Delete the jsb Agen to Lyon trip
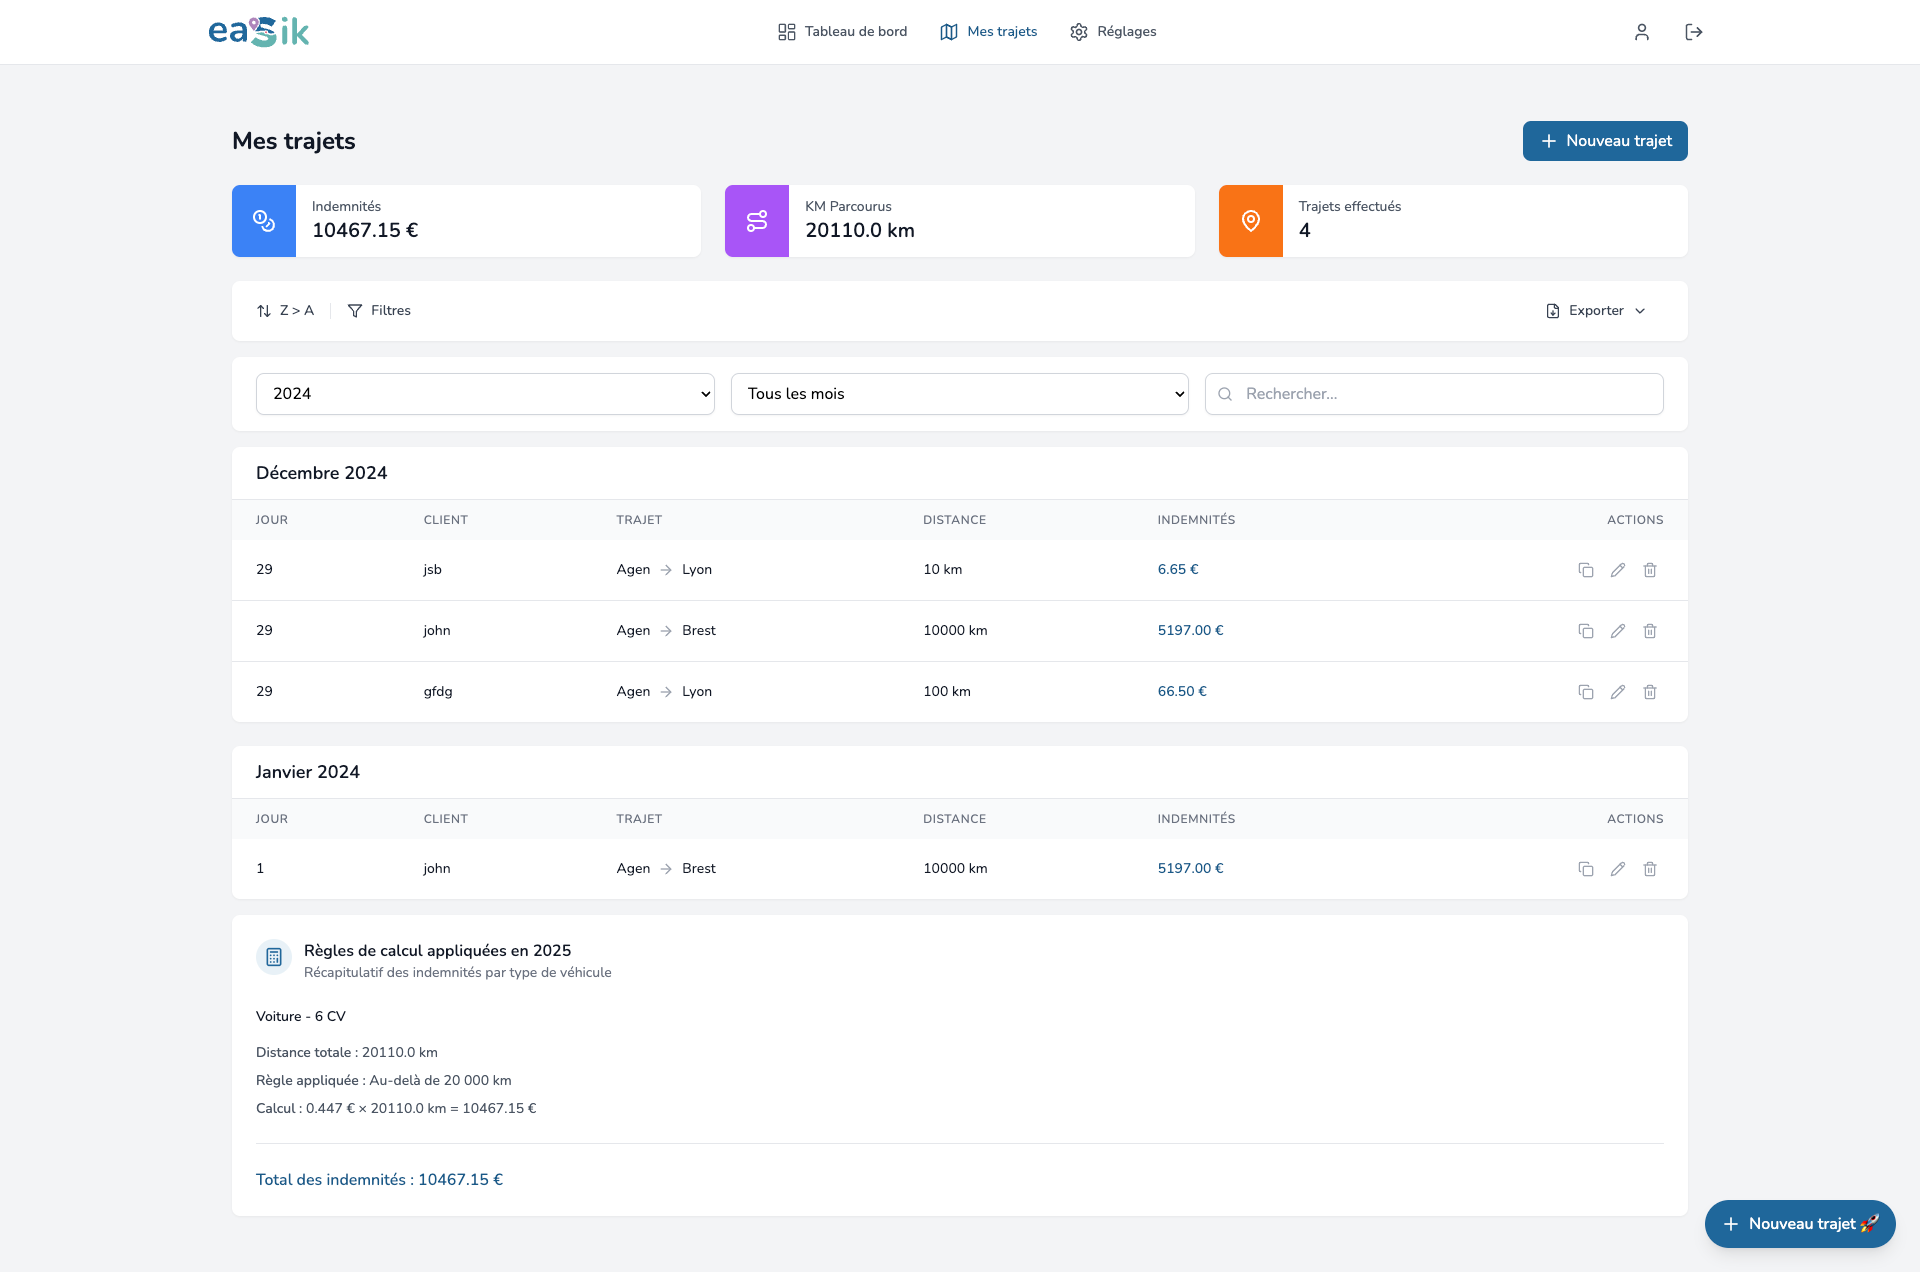This screenshot has height=1272, width=1920. [1650, 570]
